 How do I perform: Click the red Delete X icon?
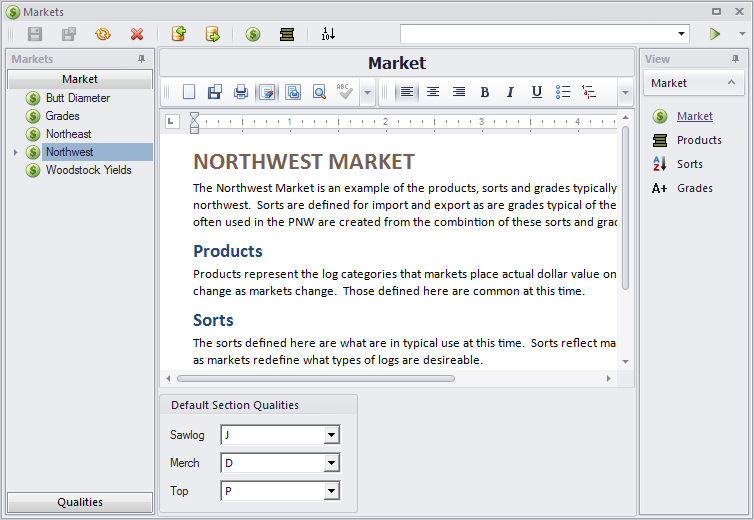pos(137,34)
